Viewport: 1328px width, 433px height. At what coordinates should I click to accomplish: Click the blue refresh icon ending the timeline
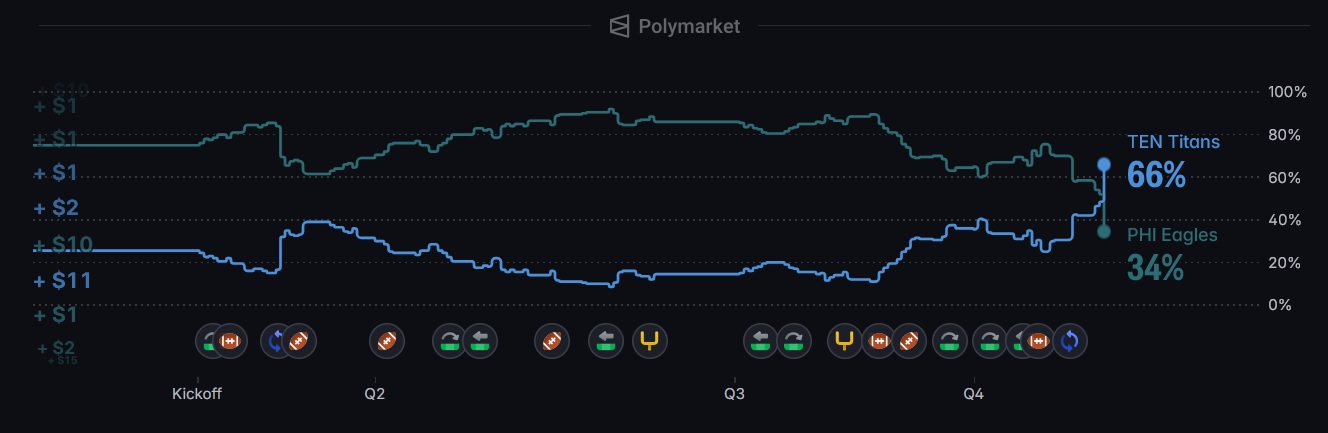coord(1069,341)
